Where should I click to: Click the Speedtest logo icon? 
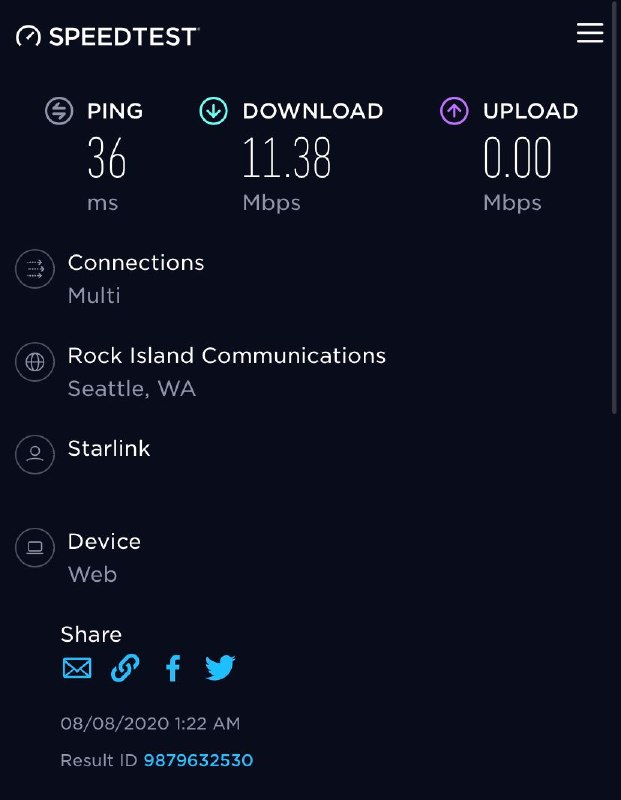click(28, 34)
